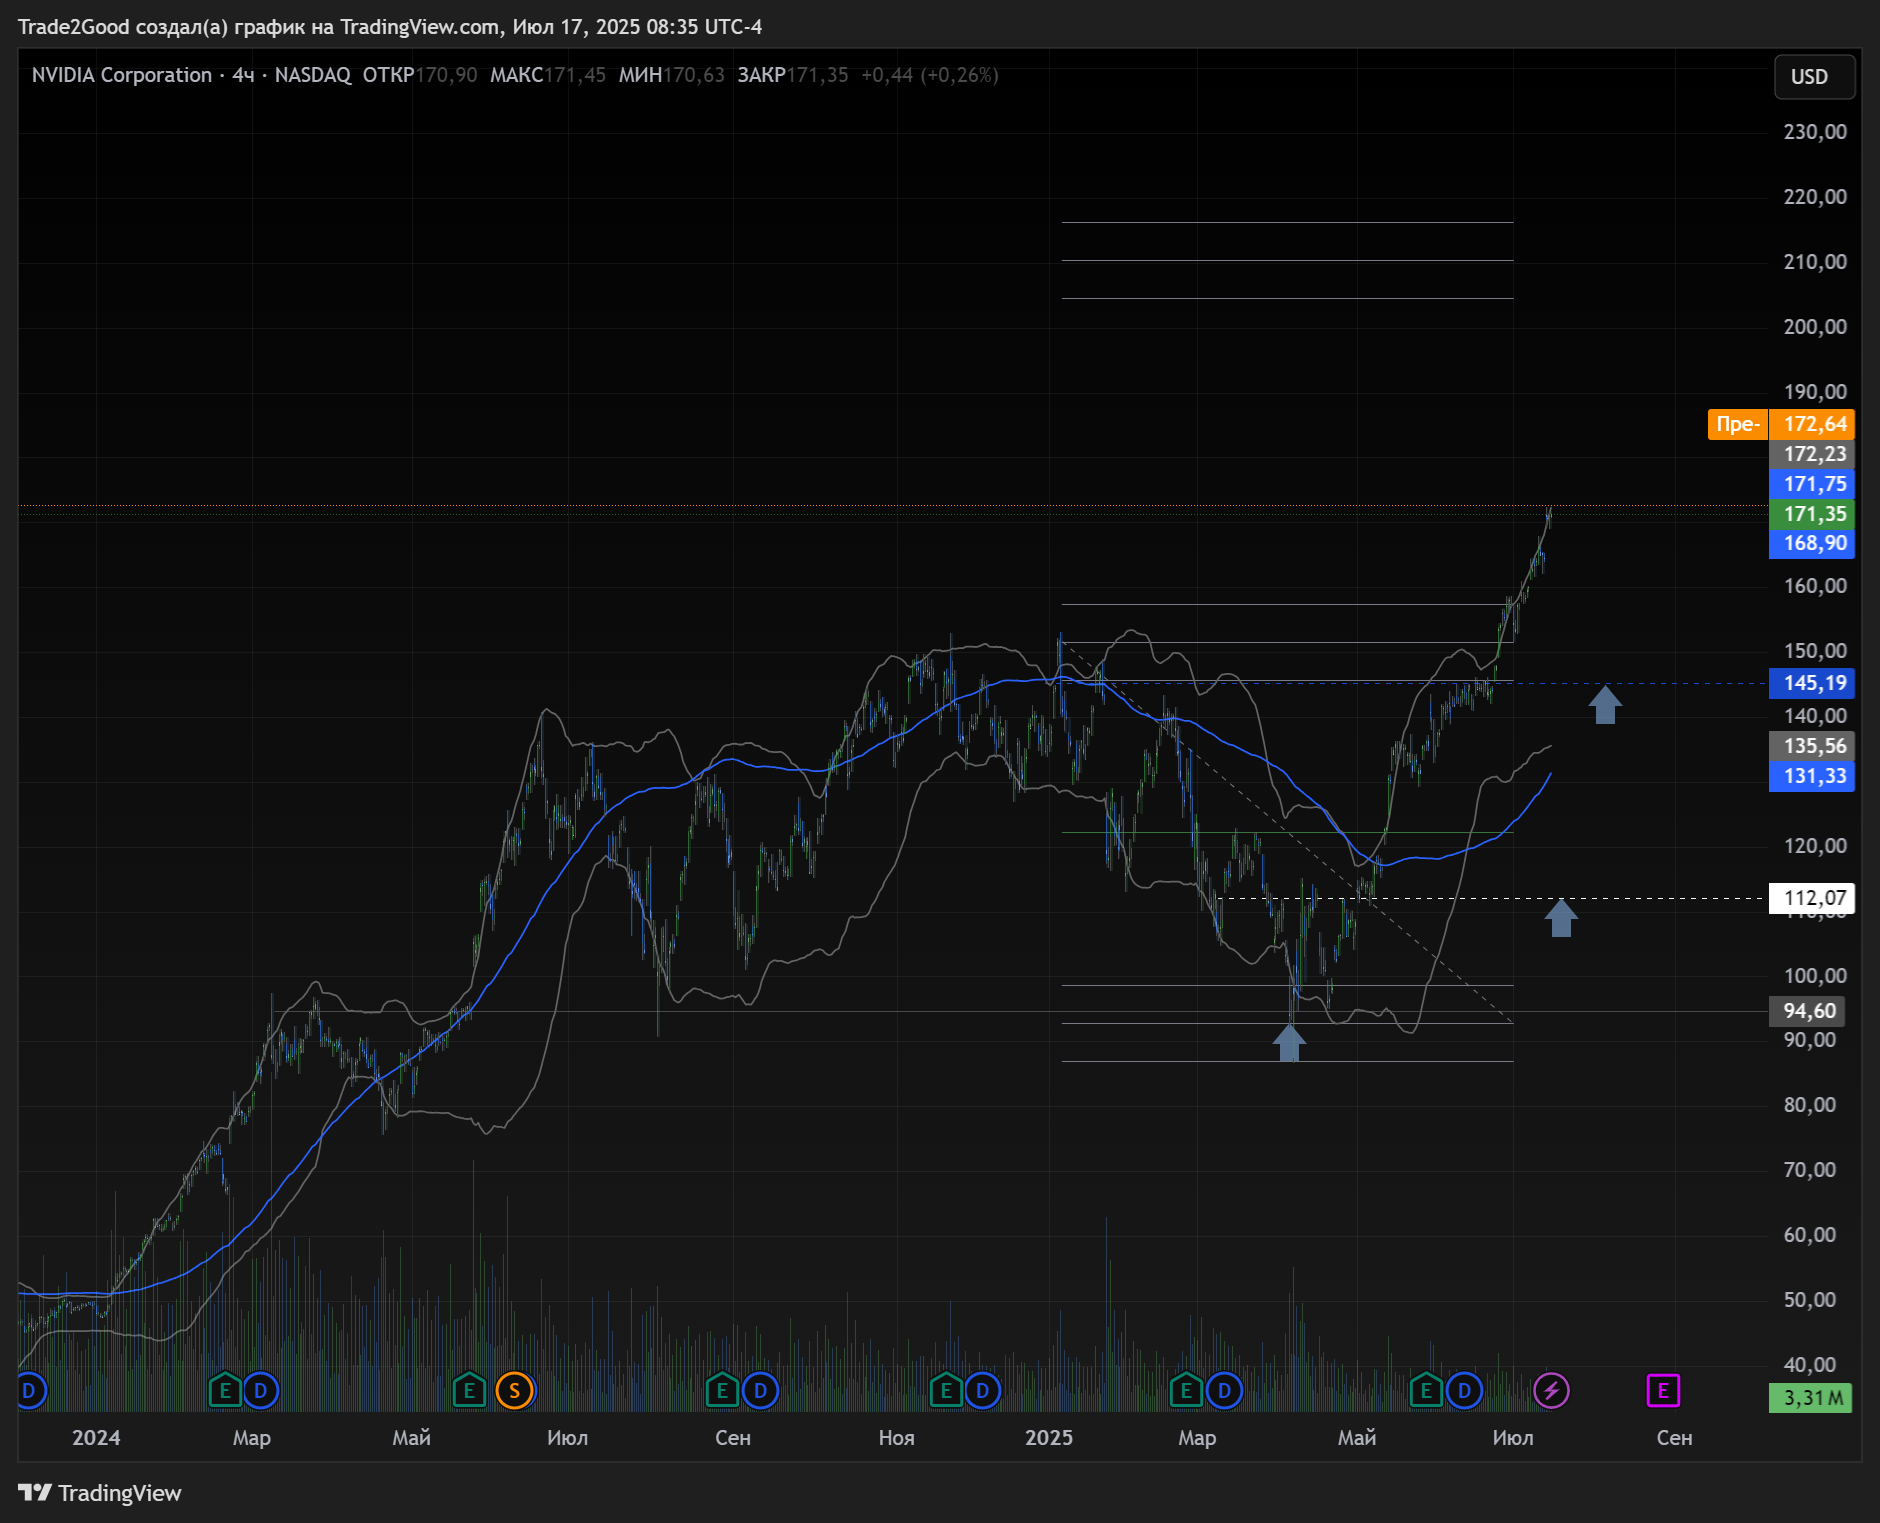Click the gray 94,60 price label

pyautogui.click(x=1808, y=1011)
